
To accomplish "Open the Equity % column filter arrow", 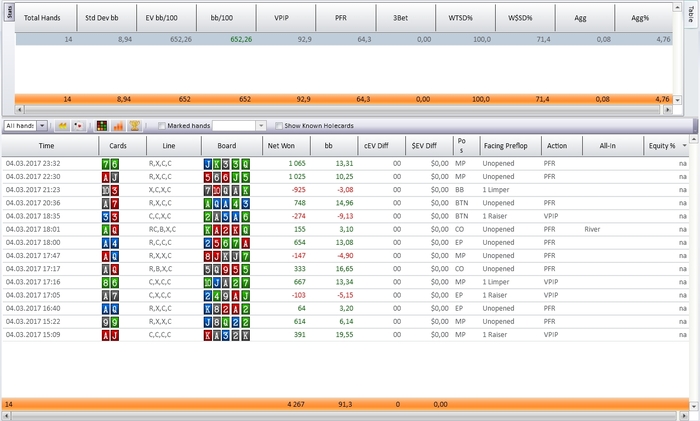I will (684, 146).
